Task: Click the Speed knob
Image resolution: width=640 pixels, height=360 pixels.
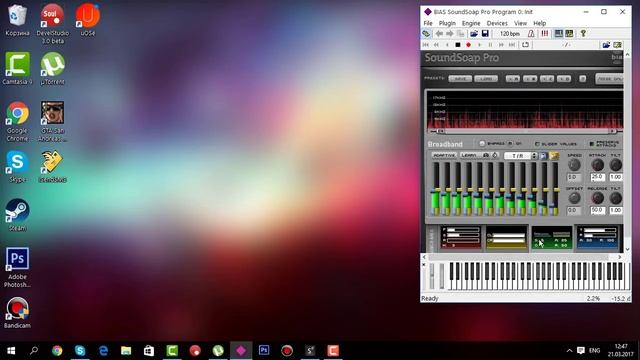Action: click(x=574, y=165)
